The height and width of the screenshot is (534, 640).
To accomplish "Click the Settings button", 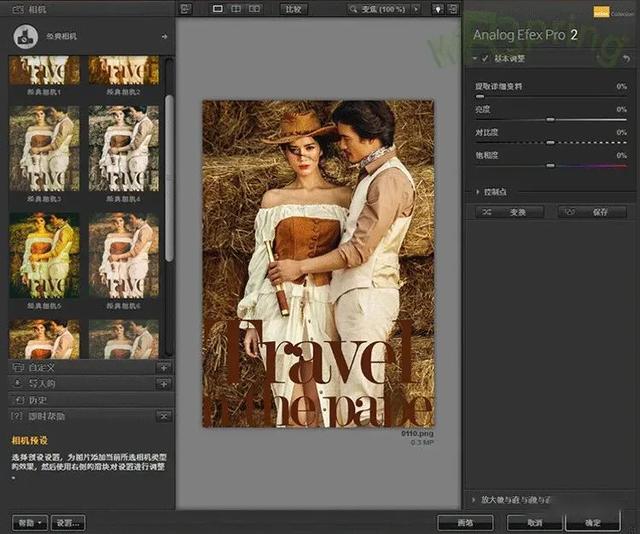I will point(69,522).
